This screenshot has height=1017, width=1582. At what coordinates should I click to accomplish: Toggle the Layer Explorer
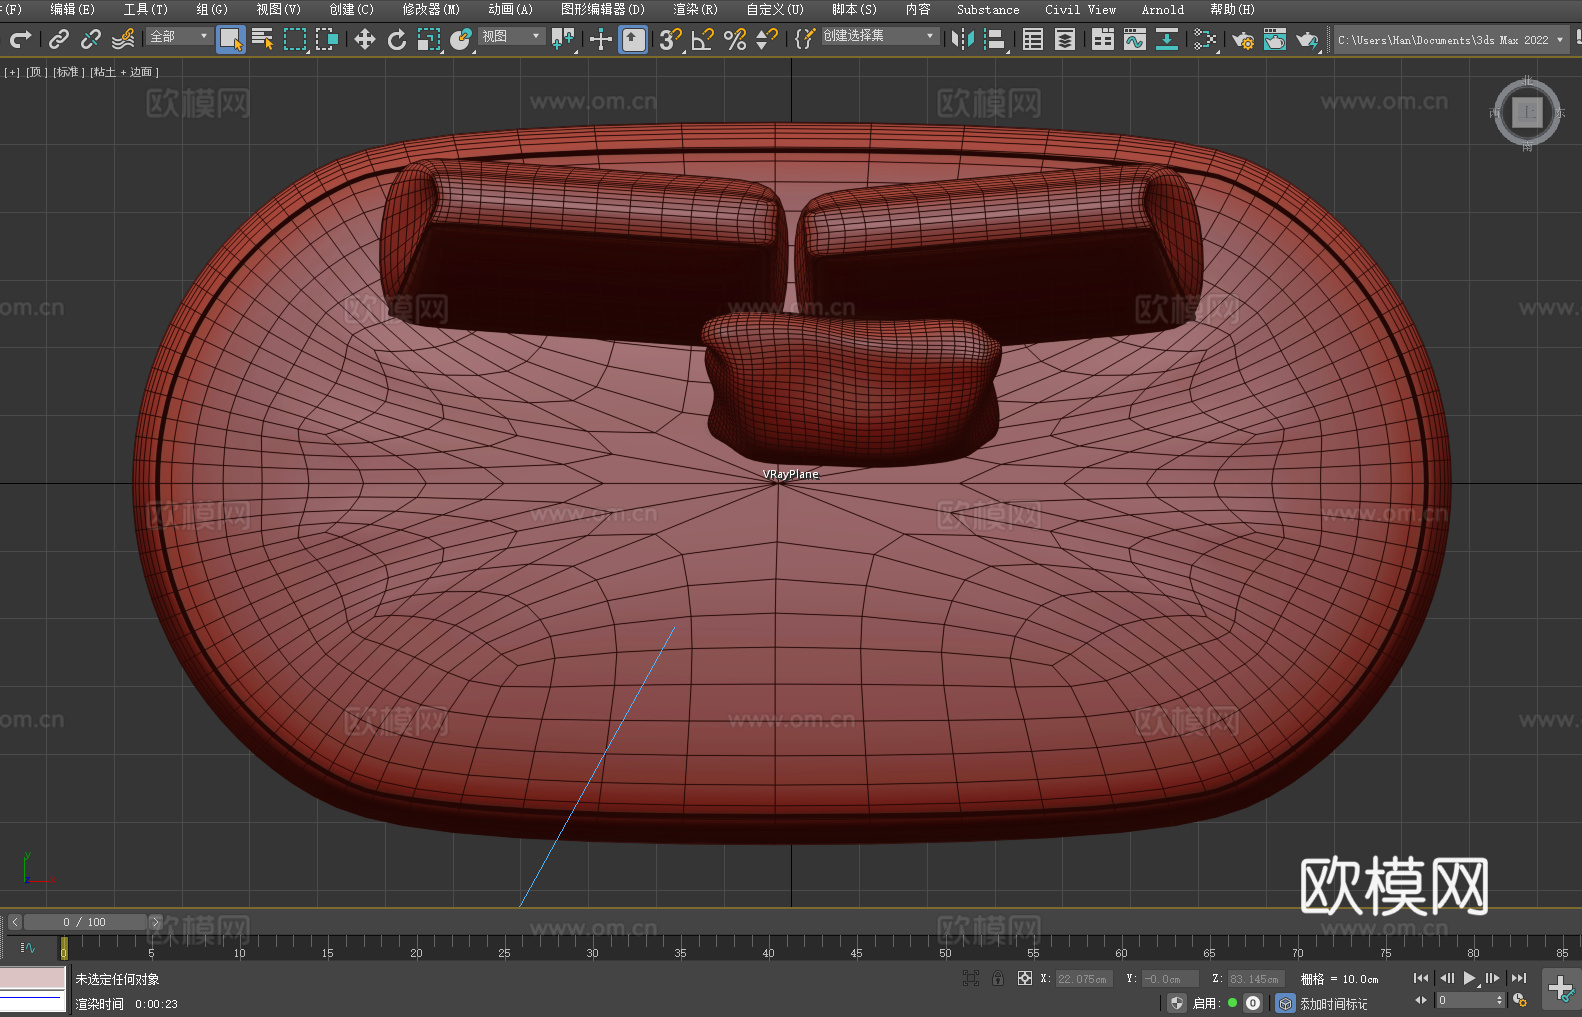pyautogui.click(x=1065, y=39)
